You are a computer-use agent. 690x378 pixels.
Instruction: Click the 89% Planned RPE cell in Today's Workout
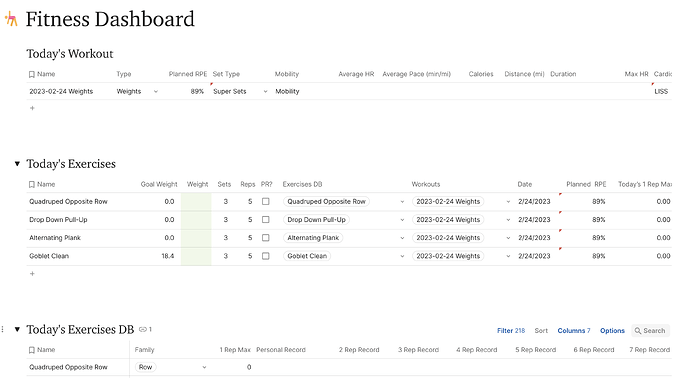tap(197, 92)
